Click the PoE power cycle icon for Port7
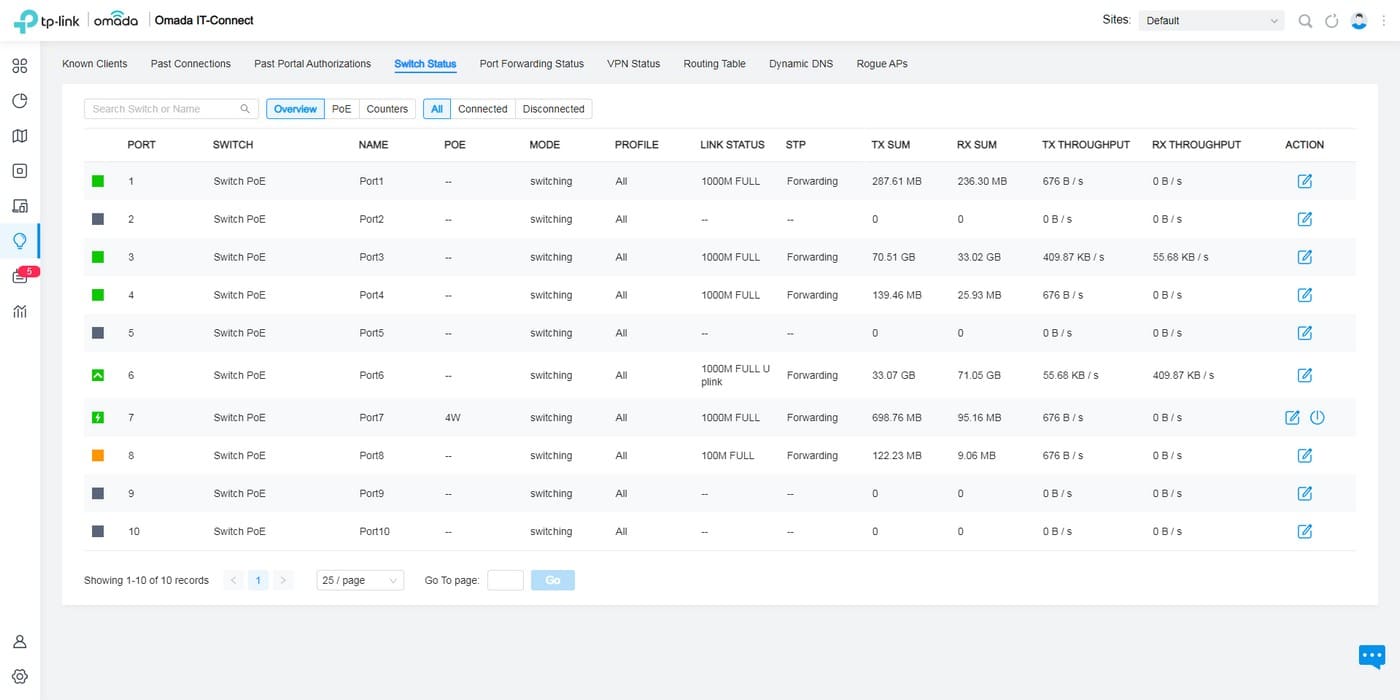 [1317, 418]
